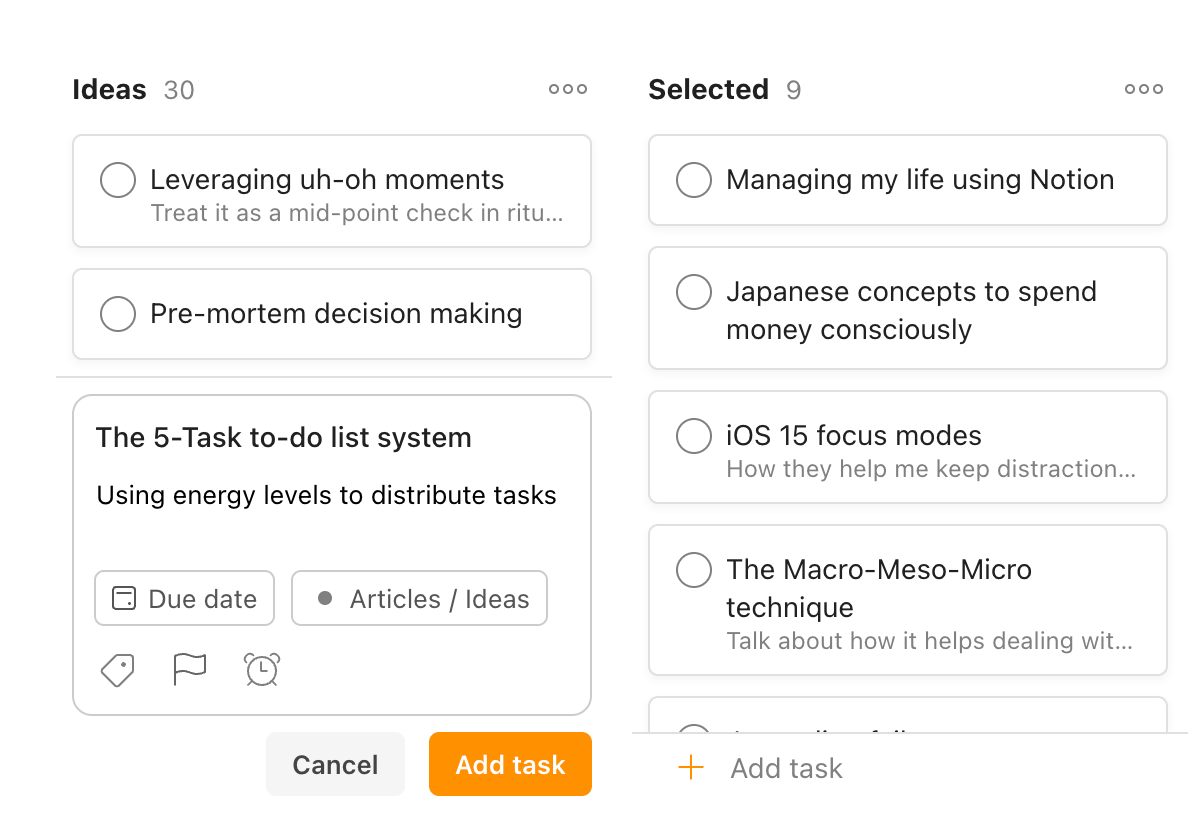This screenshot has height=816, width=1200.
Task: Open Selected section three-dot menu
Action: (x=1144, y=89)
